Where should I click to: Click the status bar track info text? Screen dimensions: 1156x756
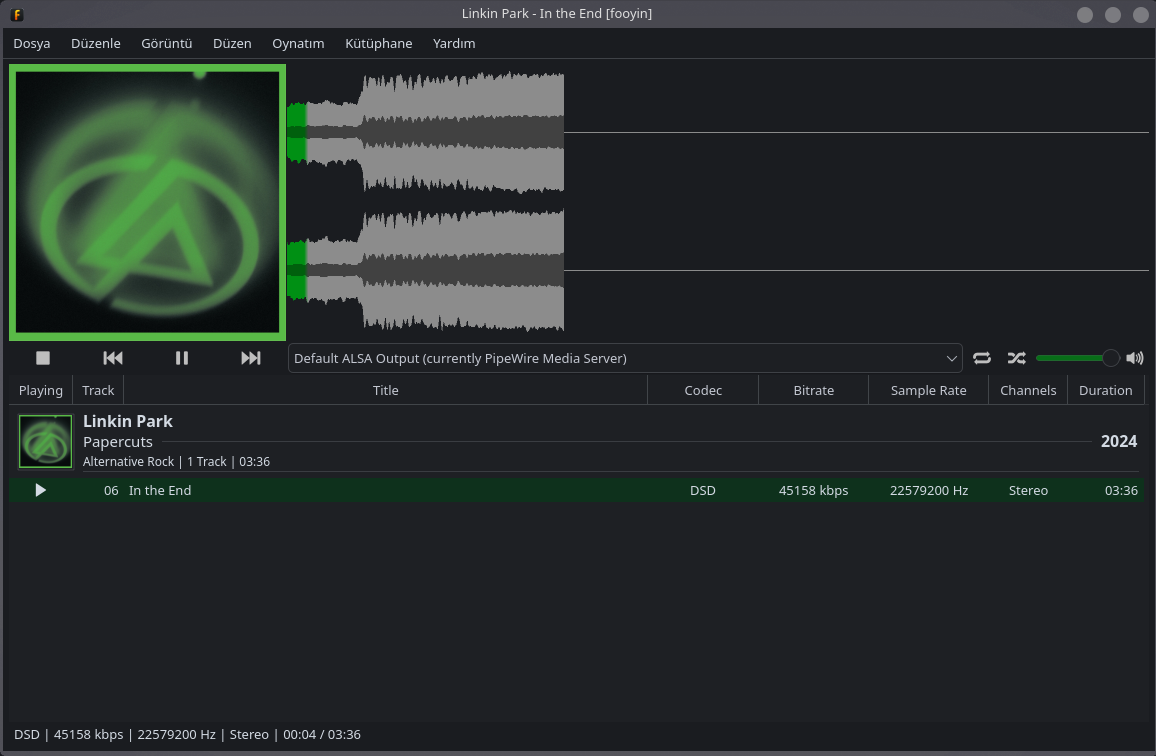(187, 735)
